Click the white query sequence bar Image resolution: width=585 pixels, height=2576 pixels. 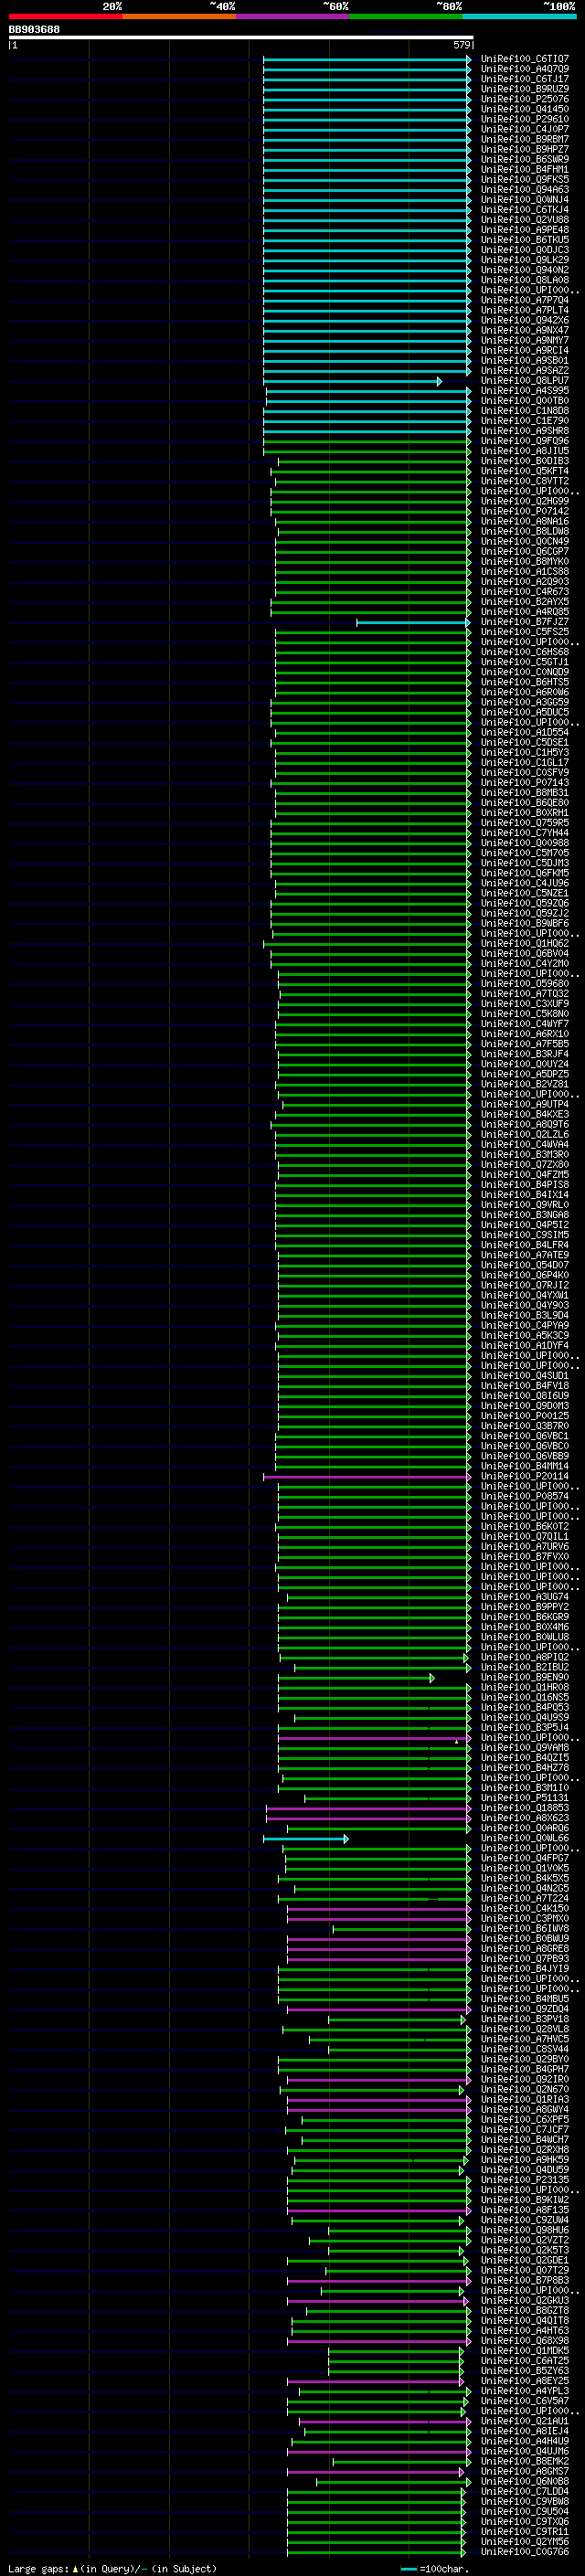click(x=241, y=38)
